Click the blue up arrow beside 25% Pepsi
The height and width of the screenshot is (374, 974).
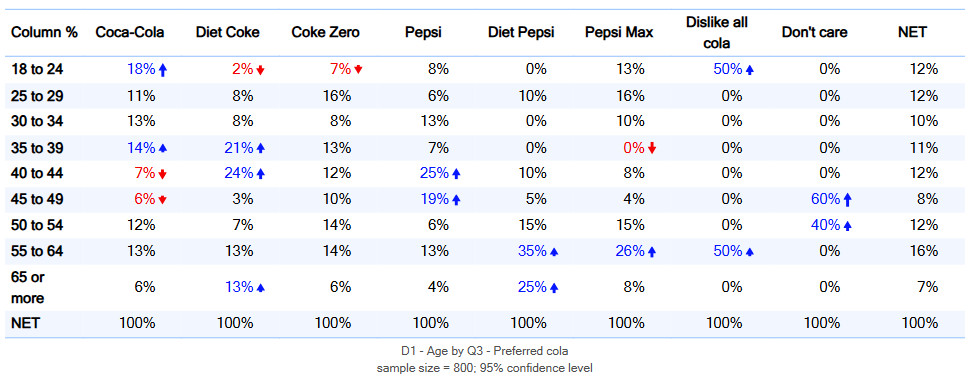456,174
